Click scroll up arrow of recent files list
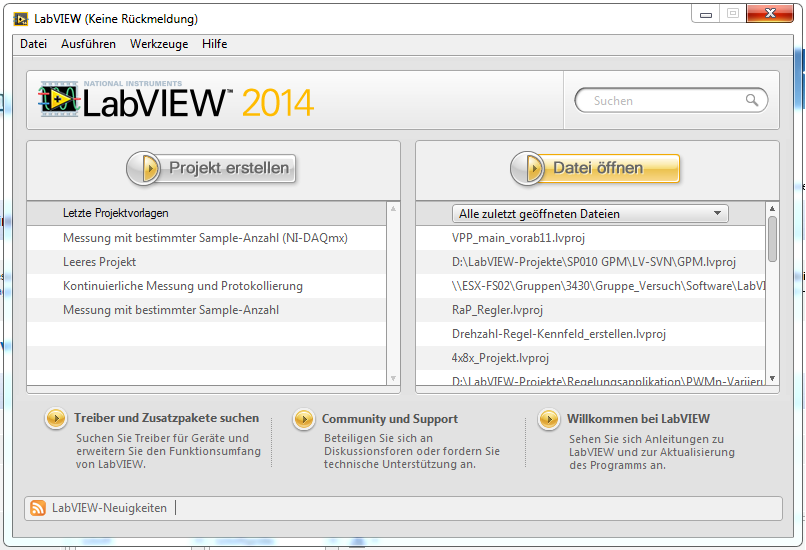Image resolution: width=806 pixels, height=550 pixels. 772,208
